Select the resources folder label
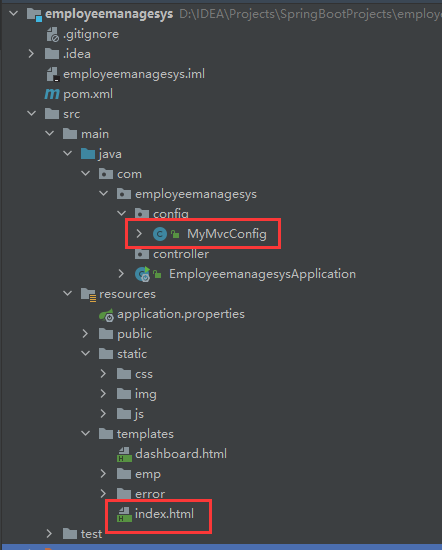The height and width of the screenshot is (550, 442). pos(127,294)
